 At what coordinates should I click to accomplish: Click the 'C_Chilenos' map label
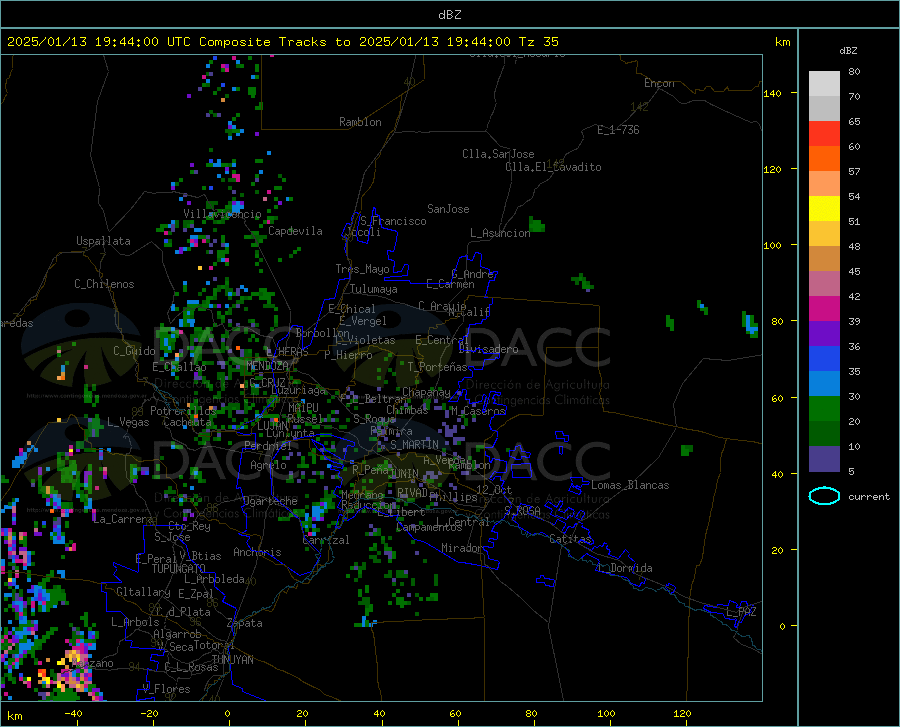104,285
